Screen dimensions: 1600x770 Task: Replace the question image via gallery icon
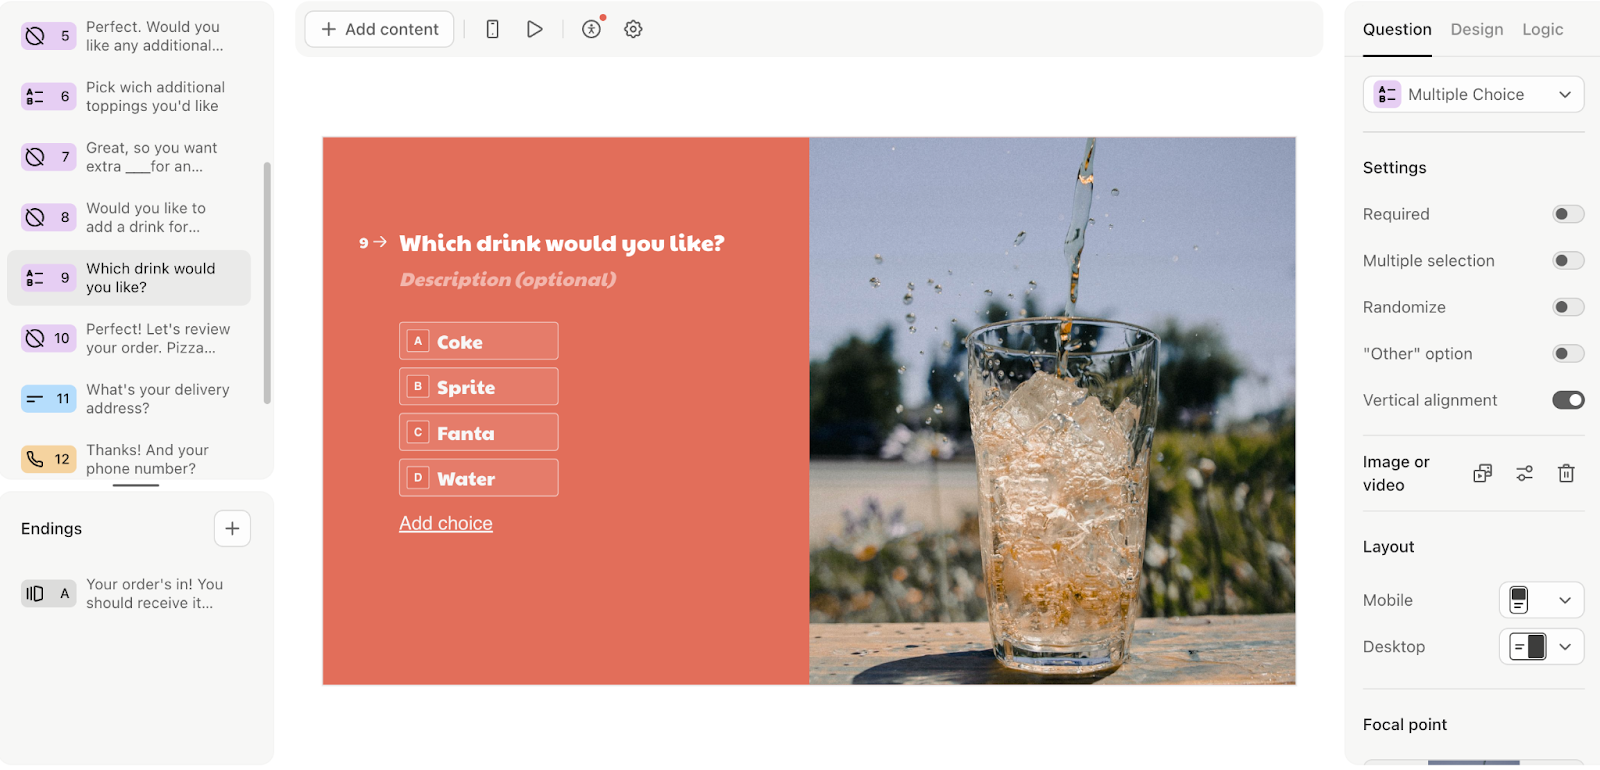(1483, 473)
